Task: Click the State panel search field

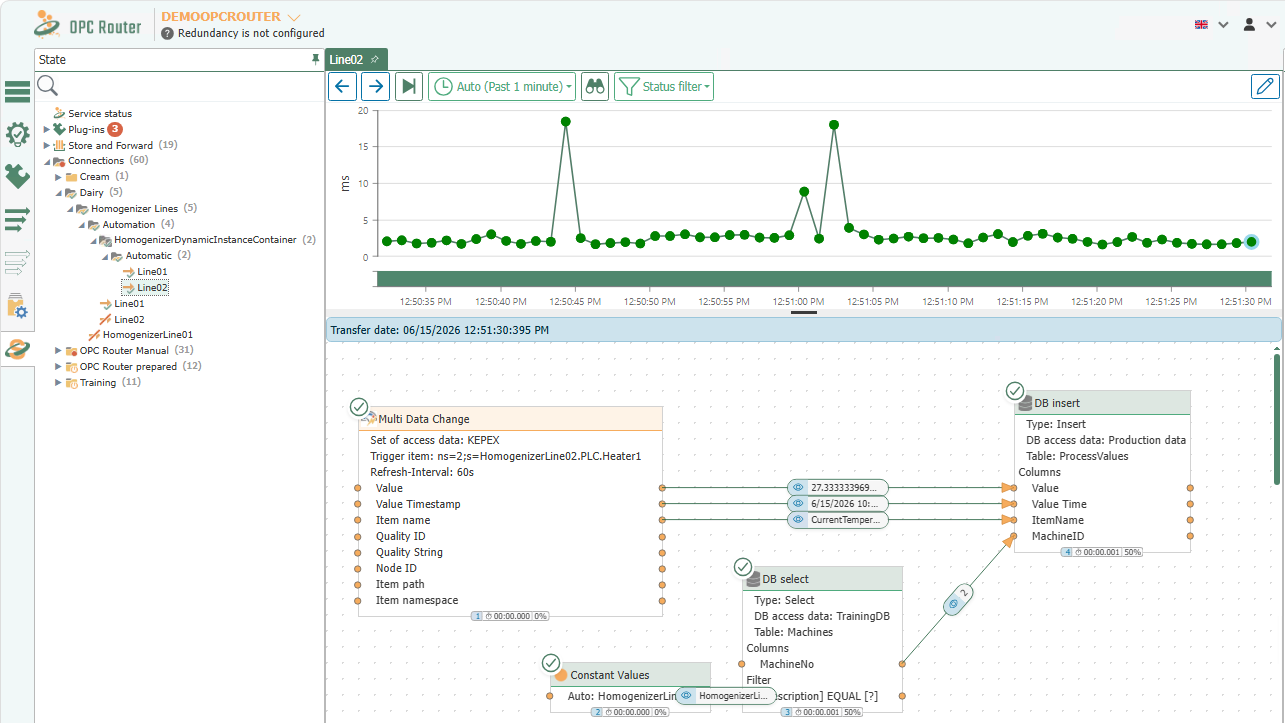Action: coord(190,87)
